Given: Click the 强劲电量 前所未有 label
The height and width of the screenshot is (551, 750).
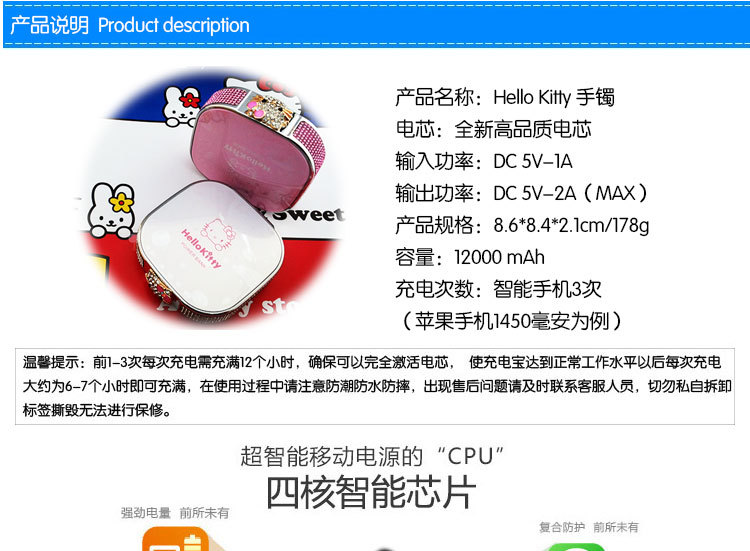Looking at the screenshot, I should [175, 513].
